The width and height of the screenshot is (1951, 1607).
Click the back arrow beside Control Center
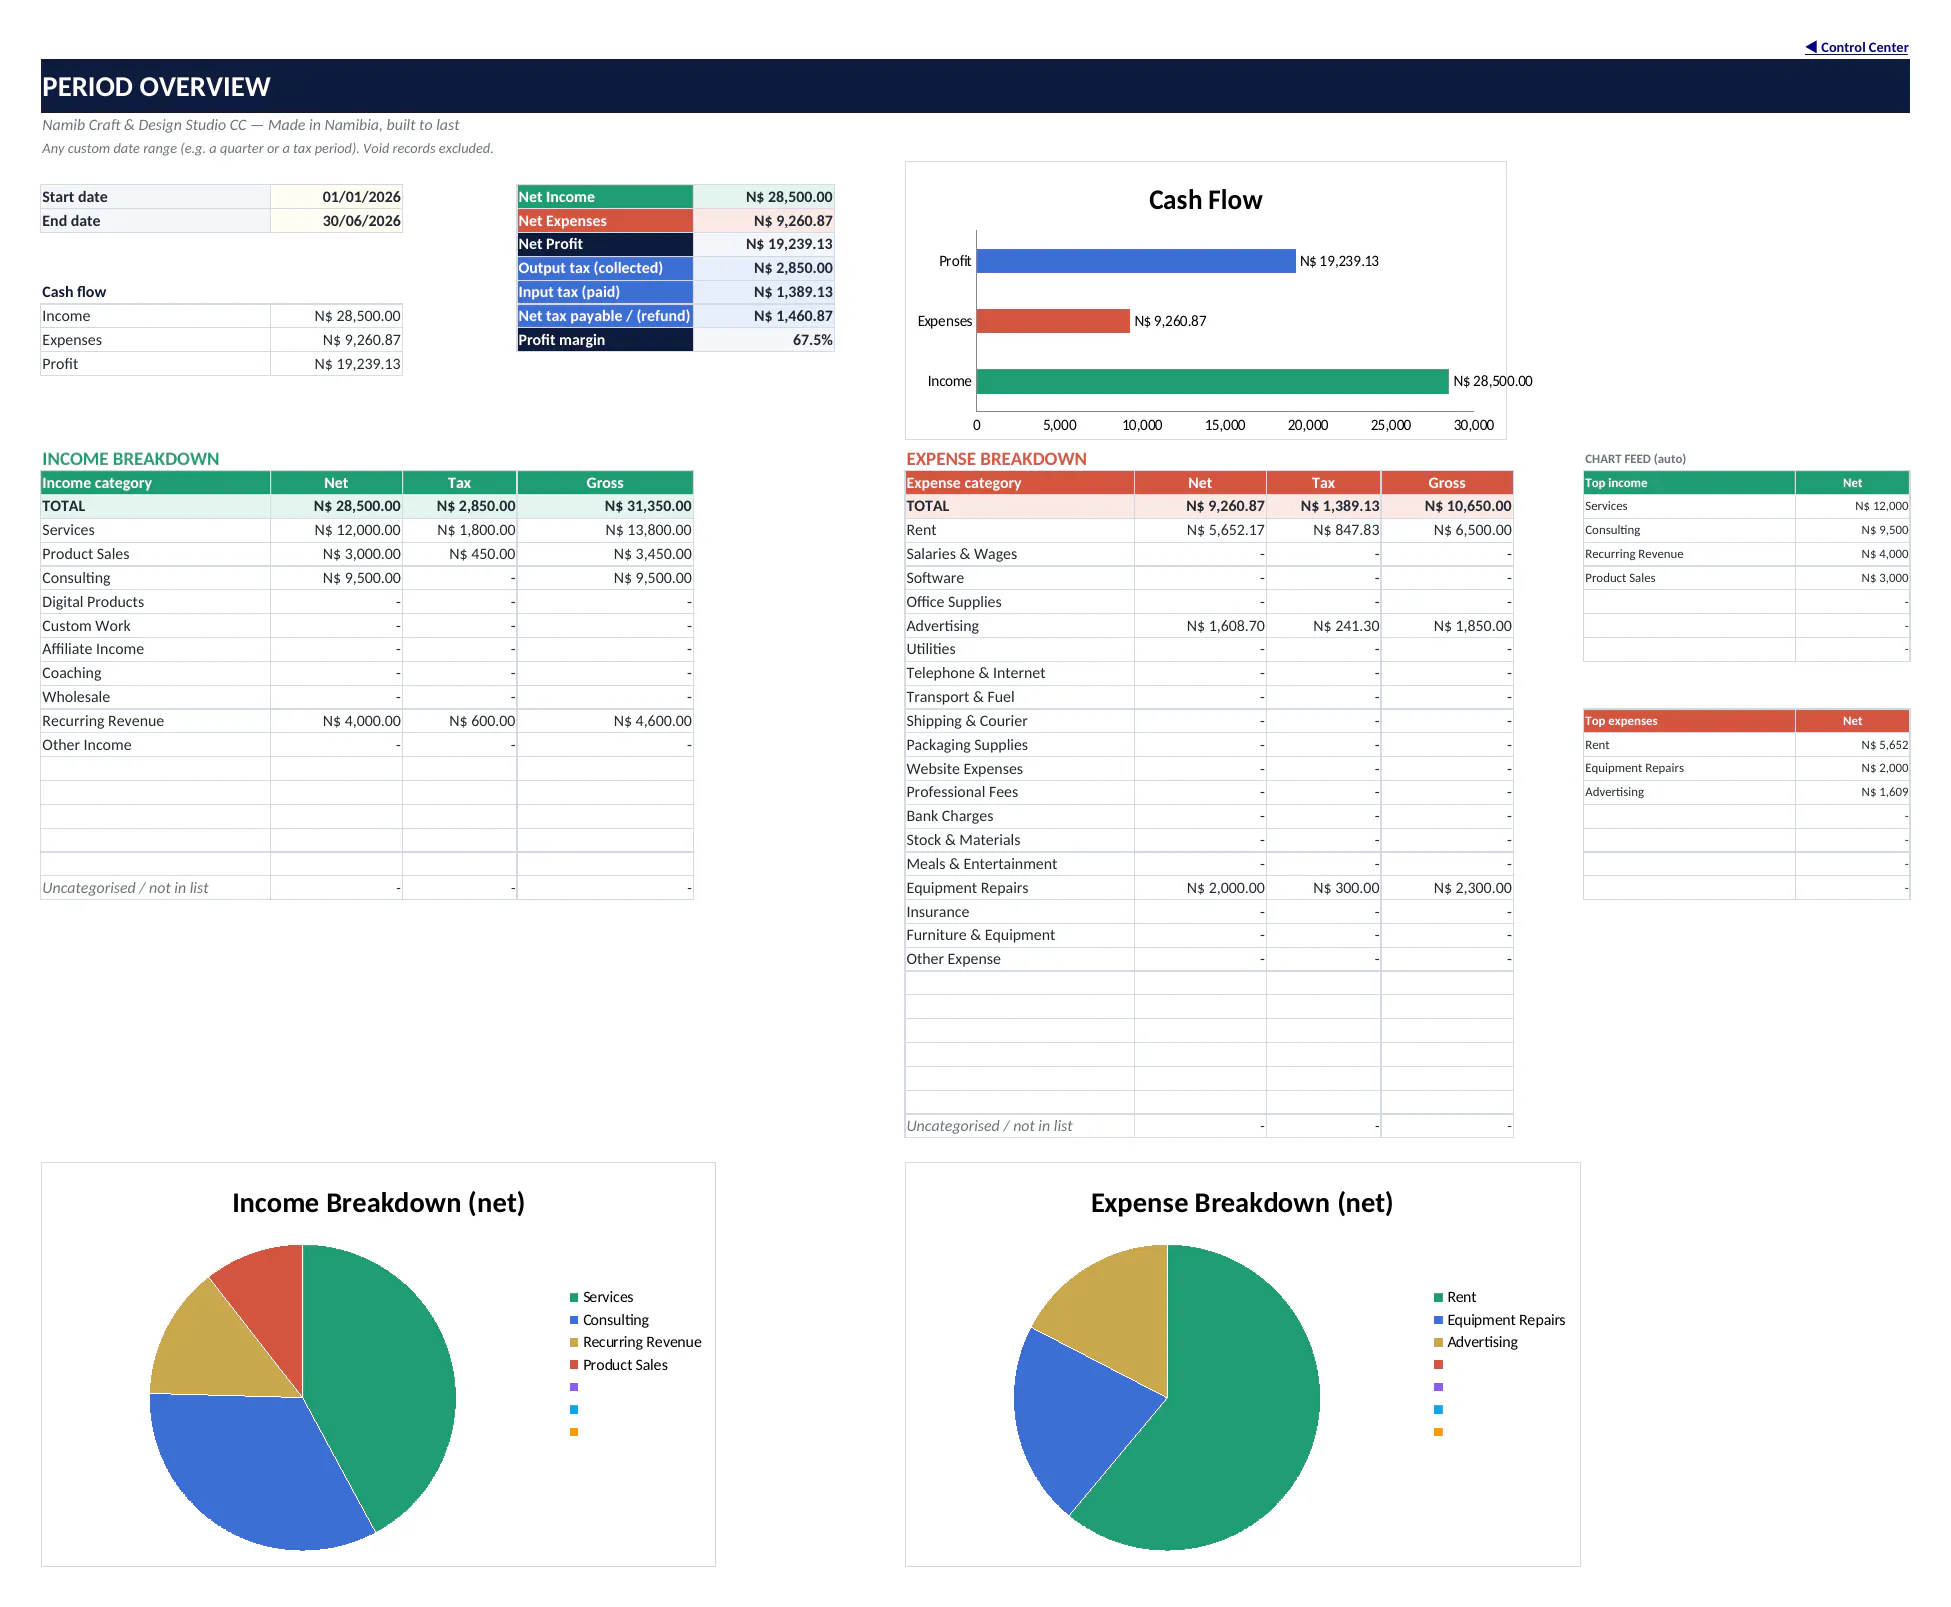tap(1811, 47)
